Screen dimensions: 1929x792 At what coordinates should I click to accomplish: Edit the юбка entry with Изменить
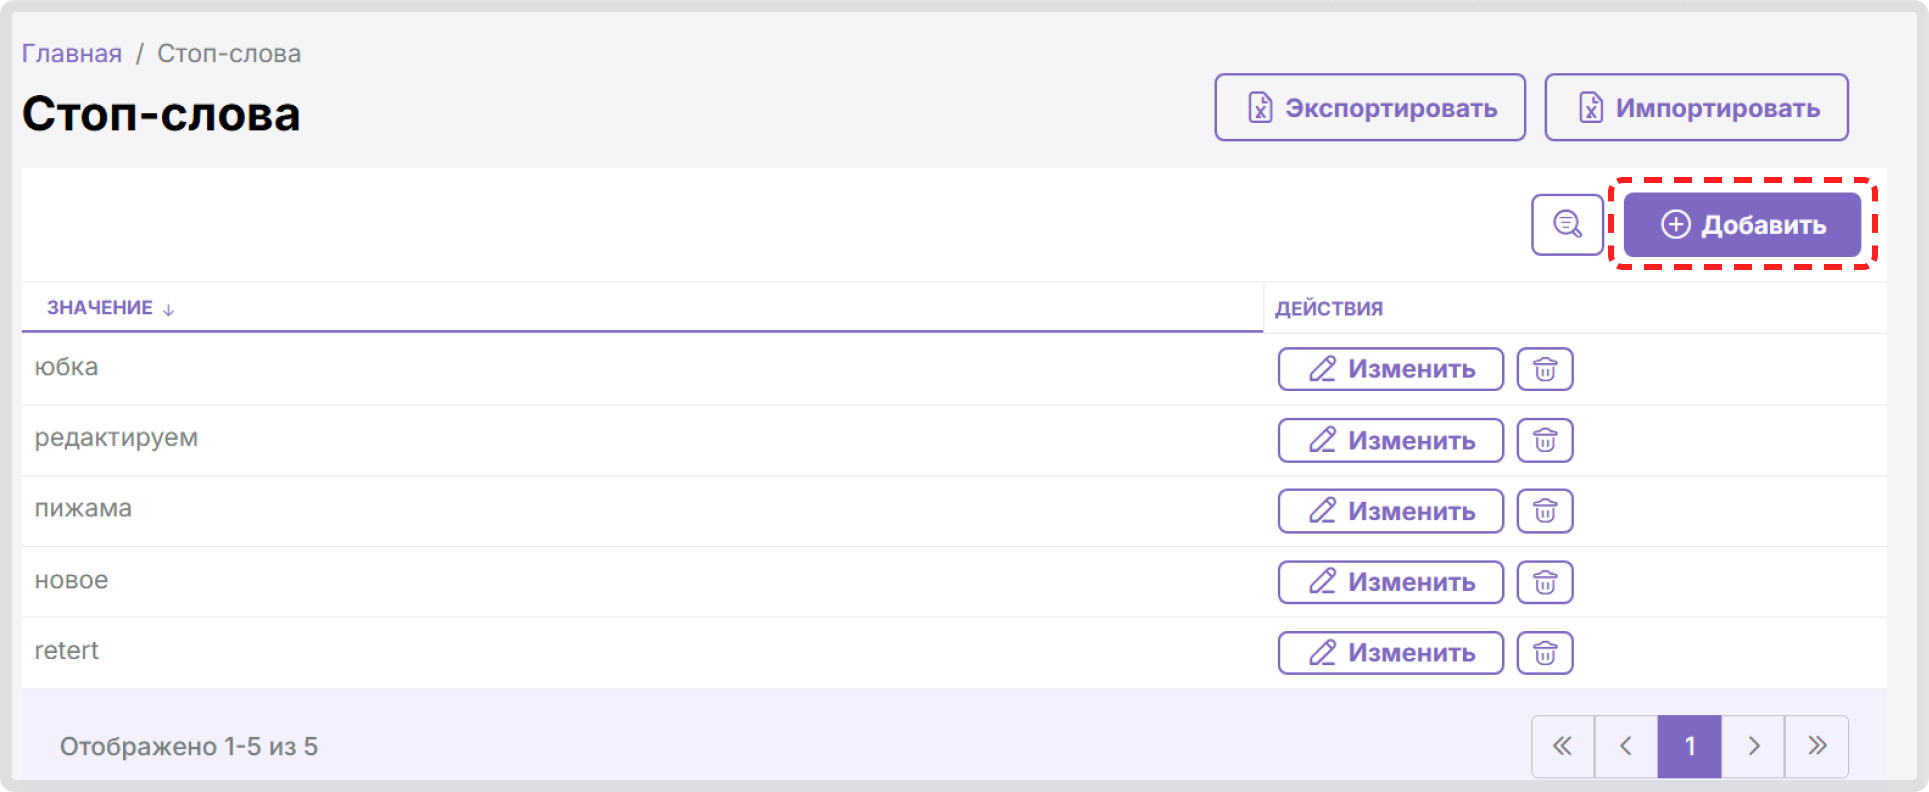point(1391,369)
